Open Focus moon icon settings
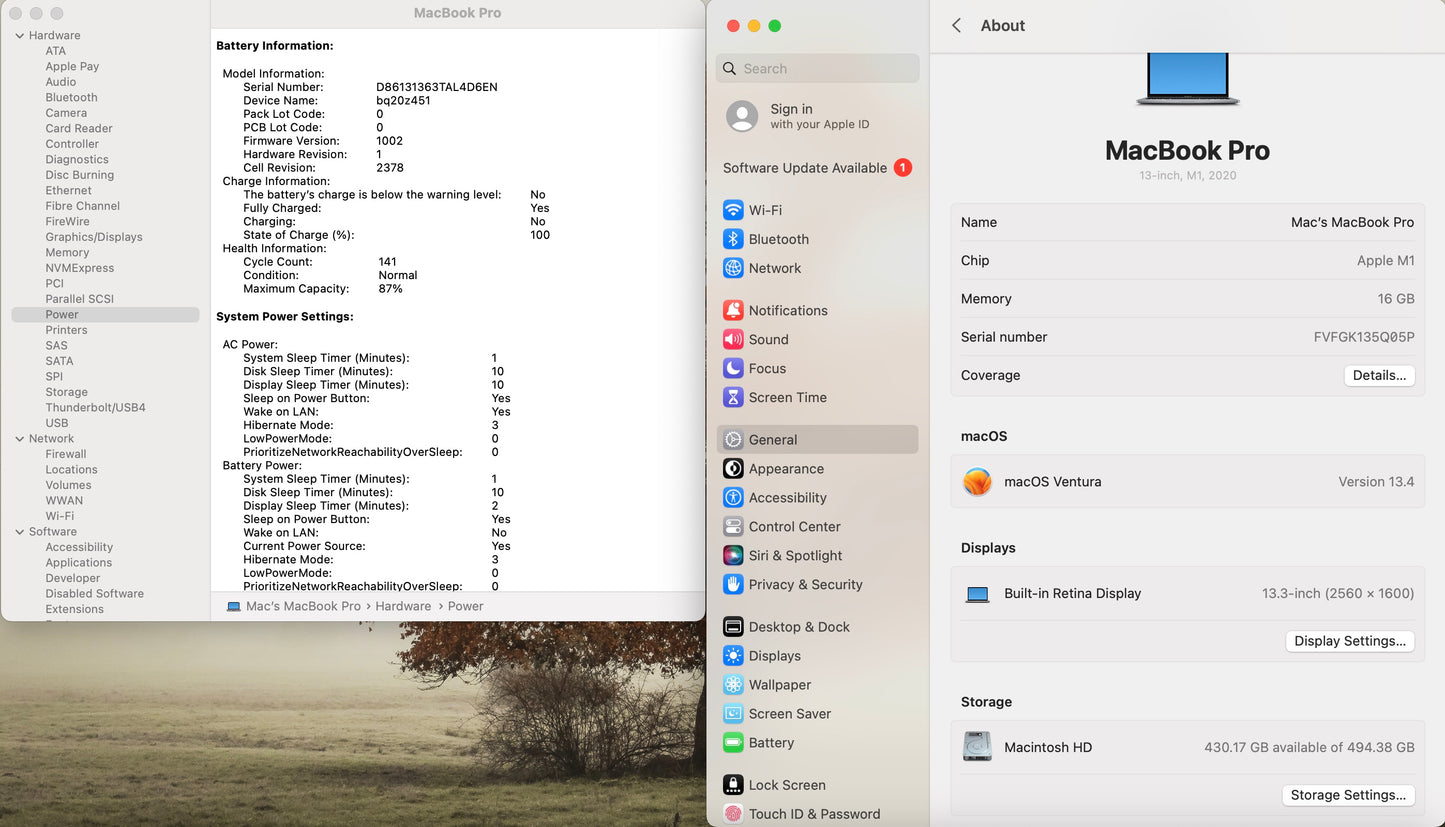 pos(733,369)
